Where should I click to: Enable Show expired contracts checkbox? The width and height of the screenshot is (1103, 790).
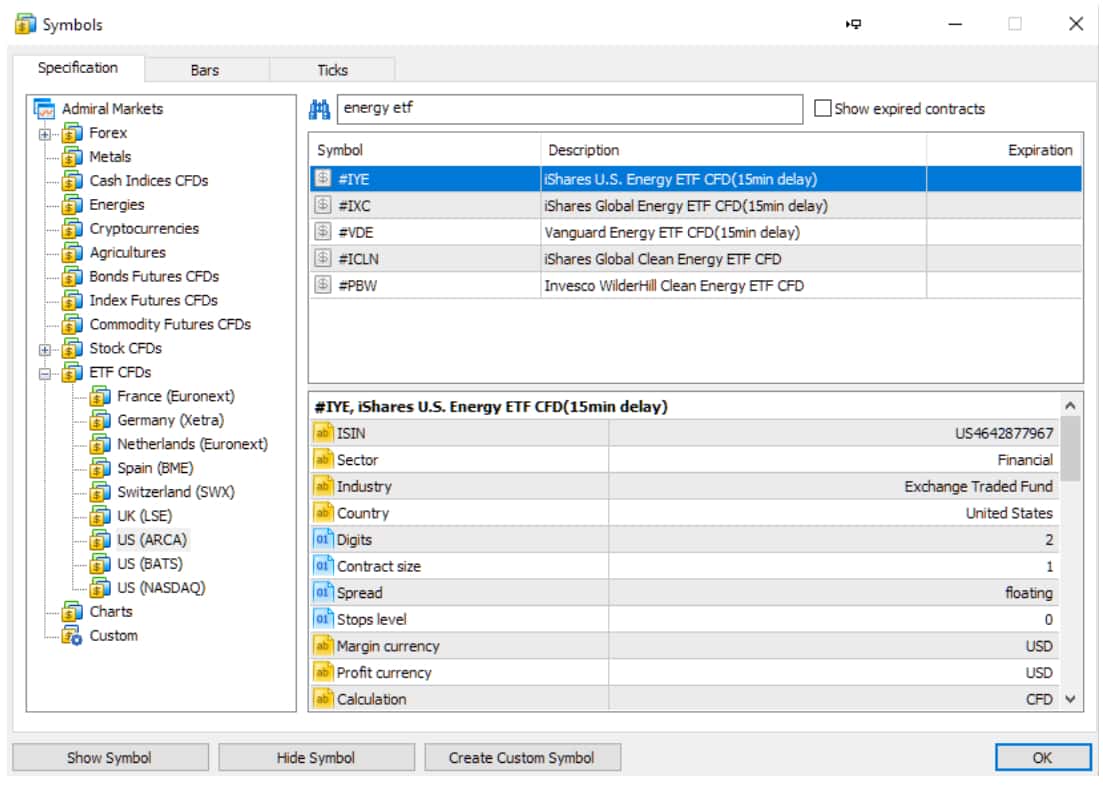point(822,108)
